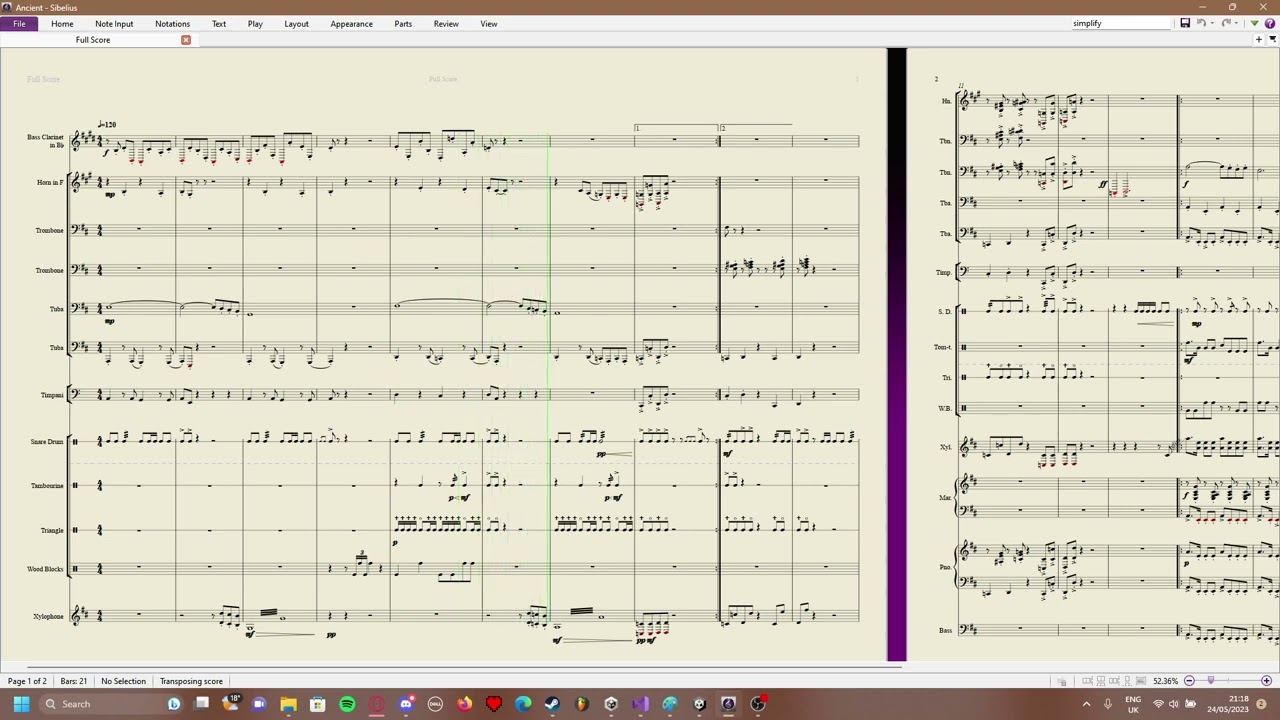1280x720 pixels.
Task: Select spreads horizontally page view icon
Action: point(1087,681)
